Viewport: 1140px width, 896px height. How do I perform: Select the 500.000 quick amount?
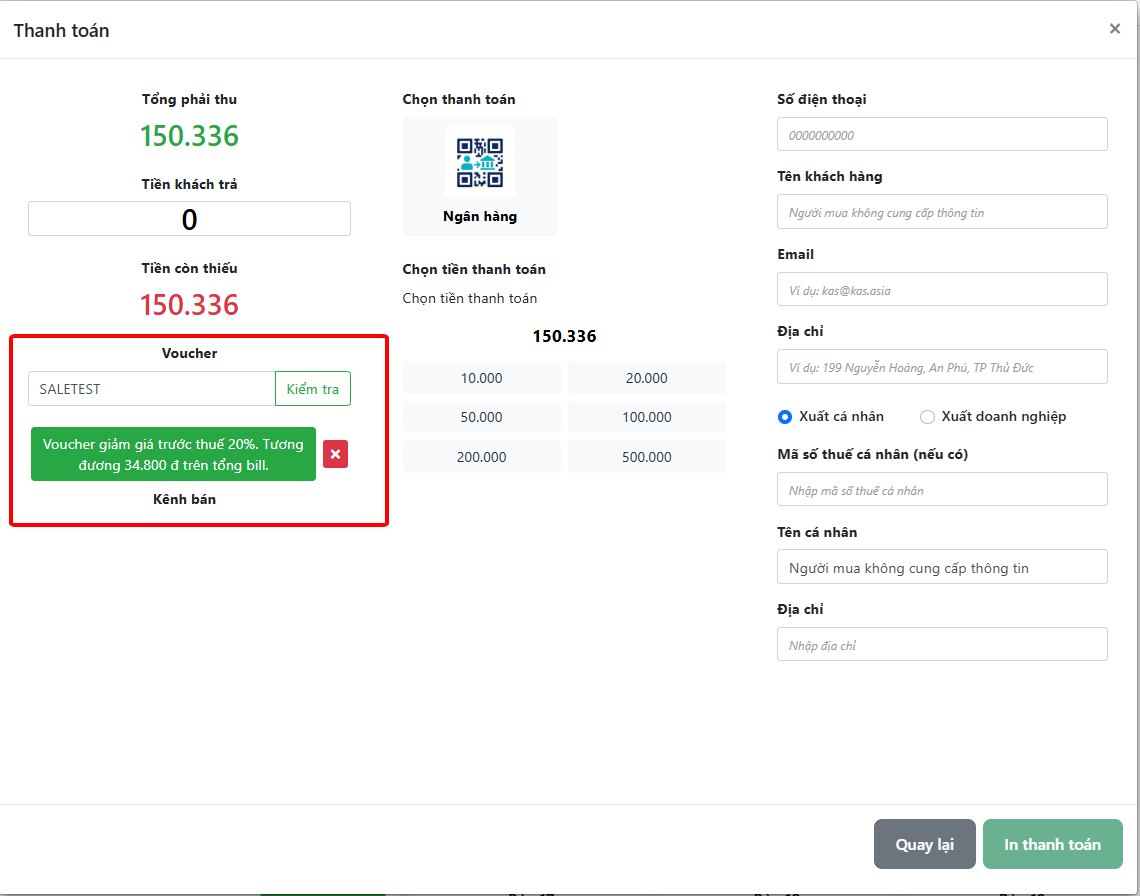(646, 457)
